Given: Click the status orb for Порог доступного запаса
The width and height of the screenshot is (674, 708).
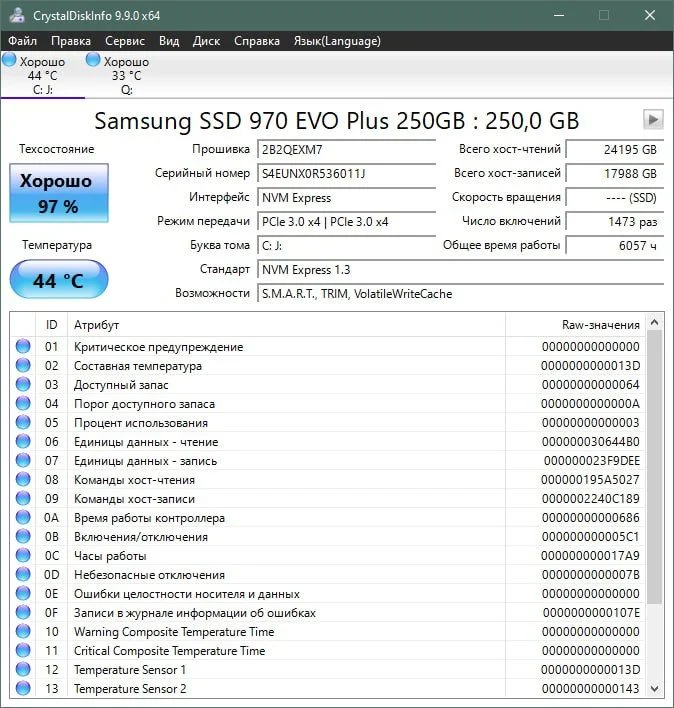Looking at the screenshot, I should (23, 403).
